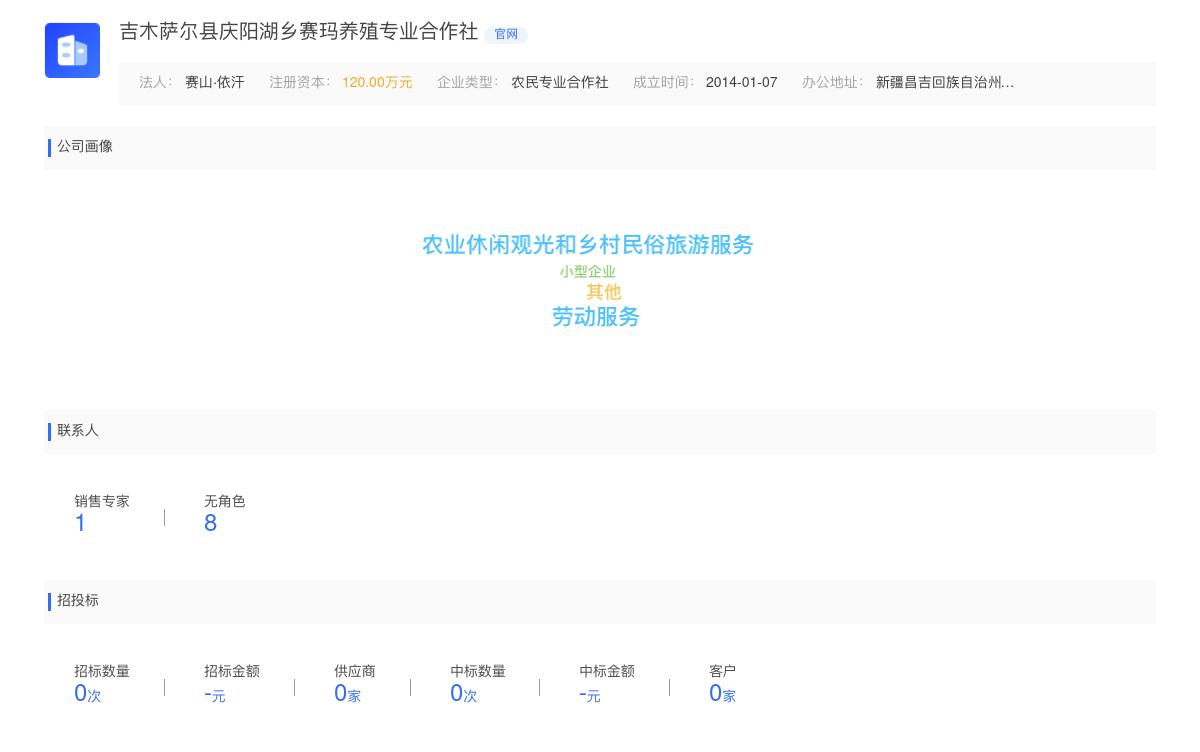The height and width of the screenshot is (752, 1200).
Task: Click the blue company logo icon
Action: tap(72, 50)
